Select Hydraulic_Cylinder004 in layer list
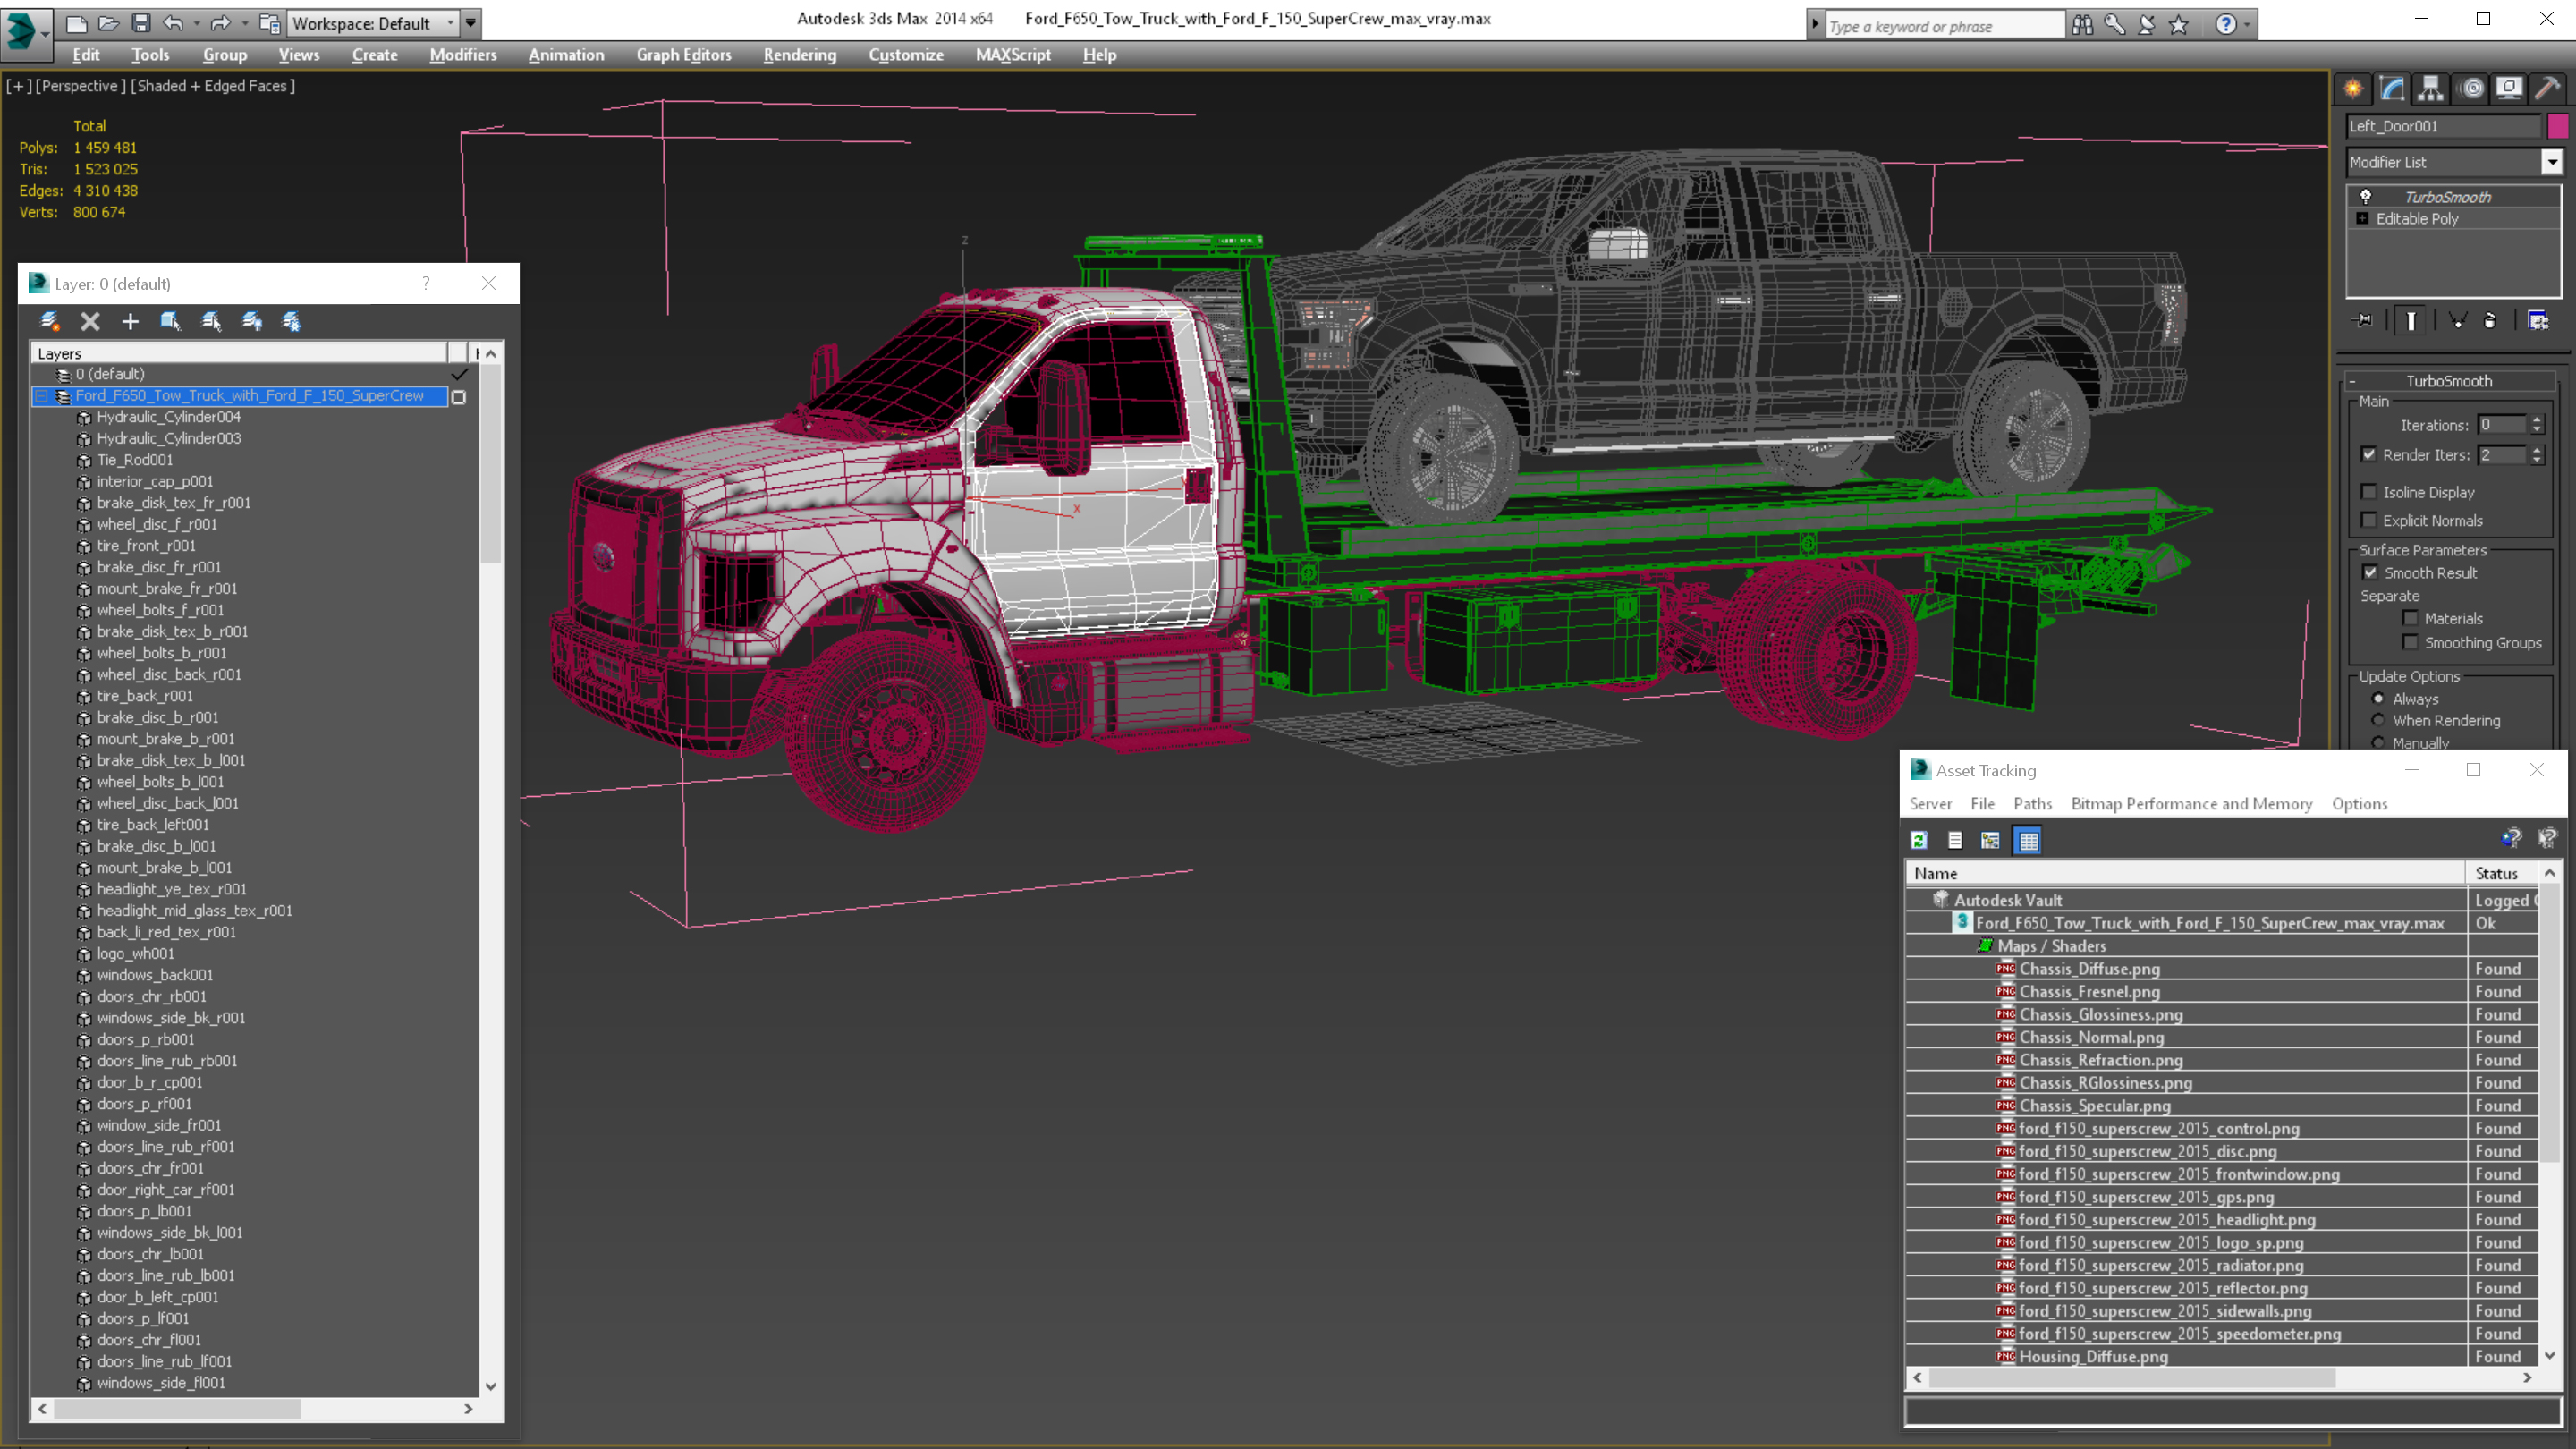 tap(168, 417)
